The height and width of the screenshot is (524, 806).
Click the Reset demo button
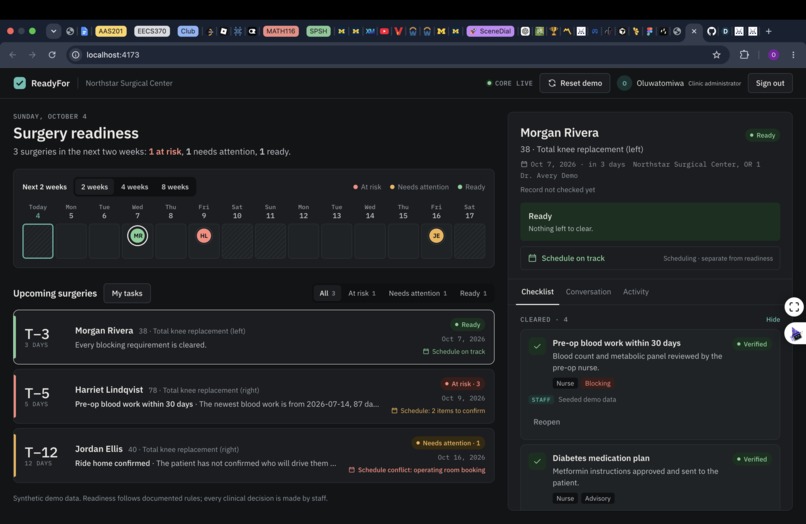click(575, 83)
